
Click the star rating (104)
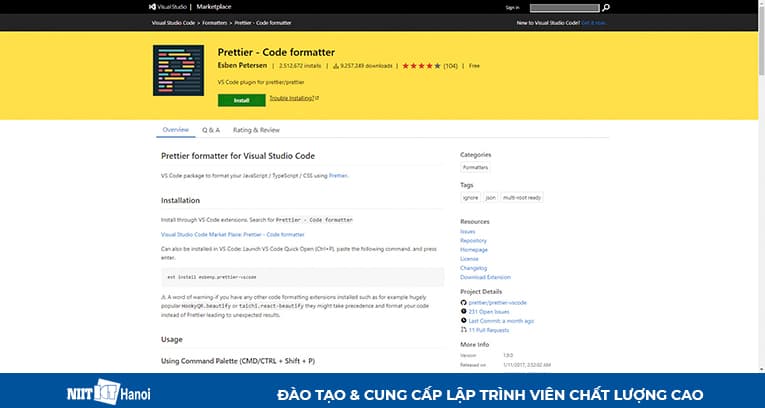coord(429,66)
